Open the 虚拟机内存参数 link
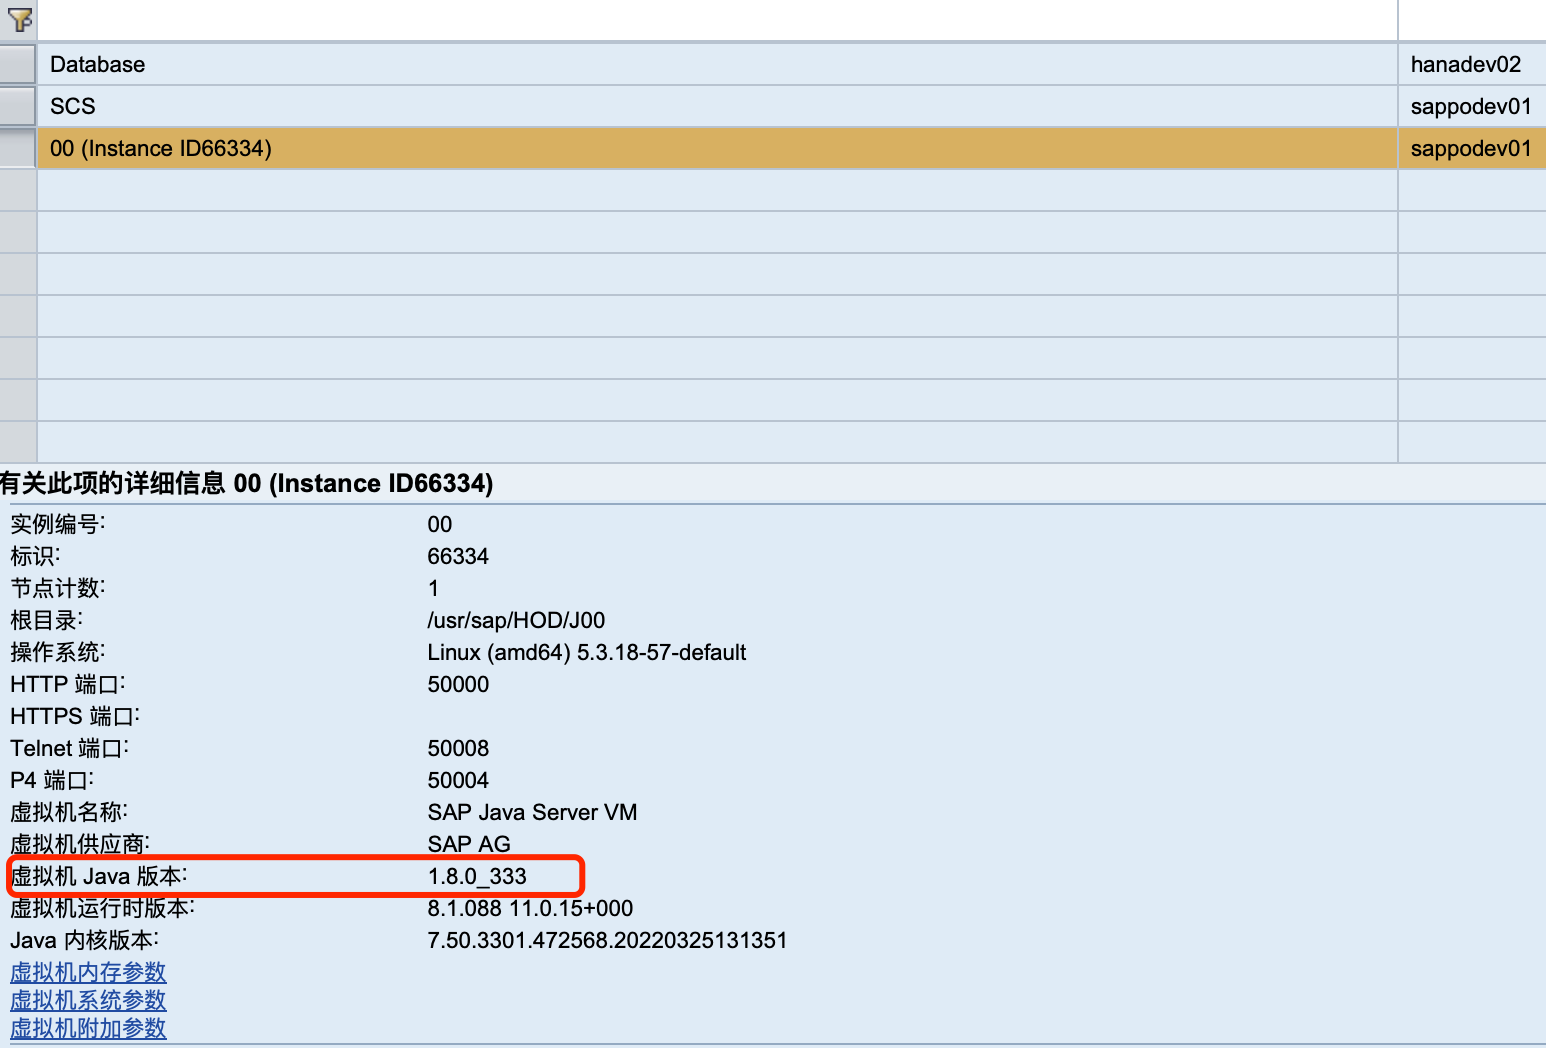Image resolution: width=1546 pixels, height=1048 pixels. pos(88,972)
